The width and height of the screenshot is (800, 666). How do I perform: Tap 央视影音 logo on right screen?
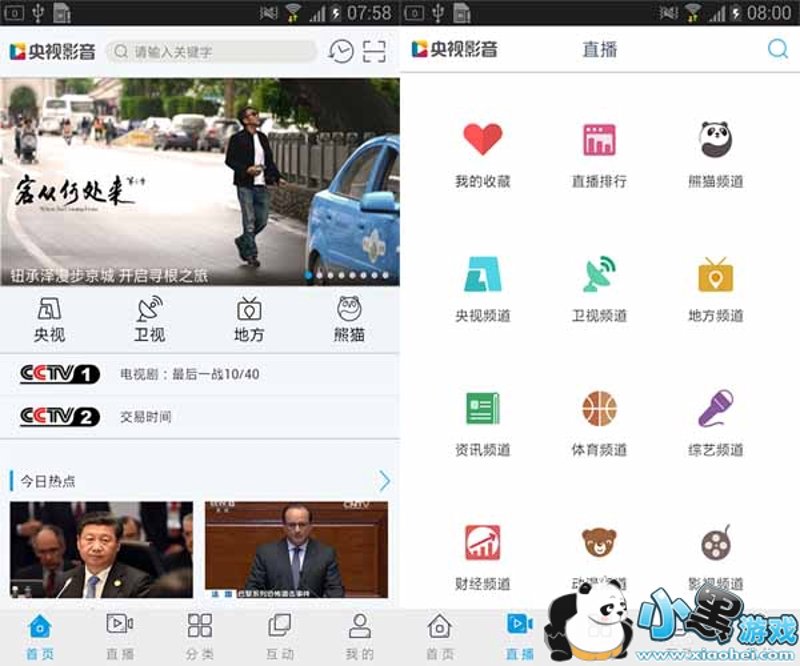(454, 49)
